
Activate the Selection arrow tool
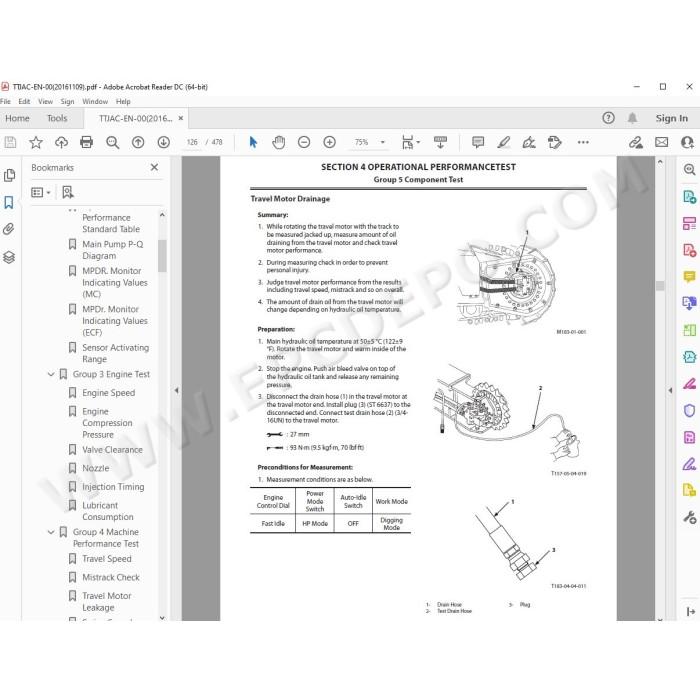pos(253,142)
